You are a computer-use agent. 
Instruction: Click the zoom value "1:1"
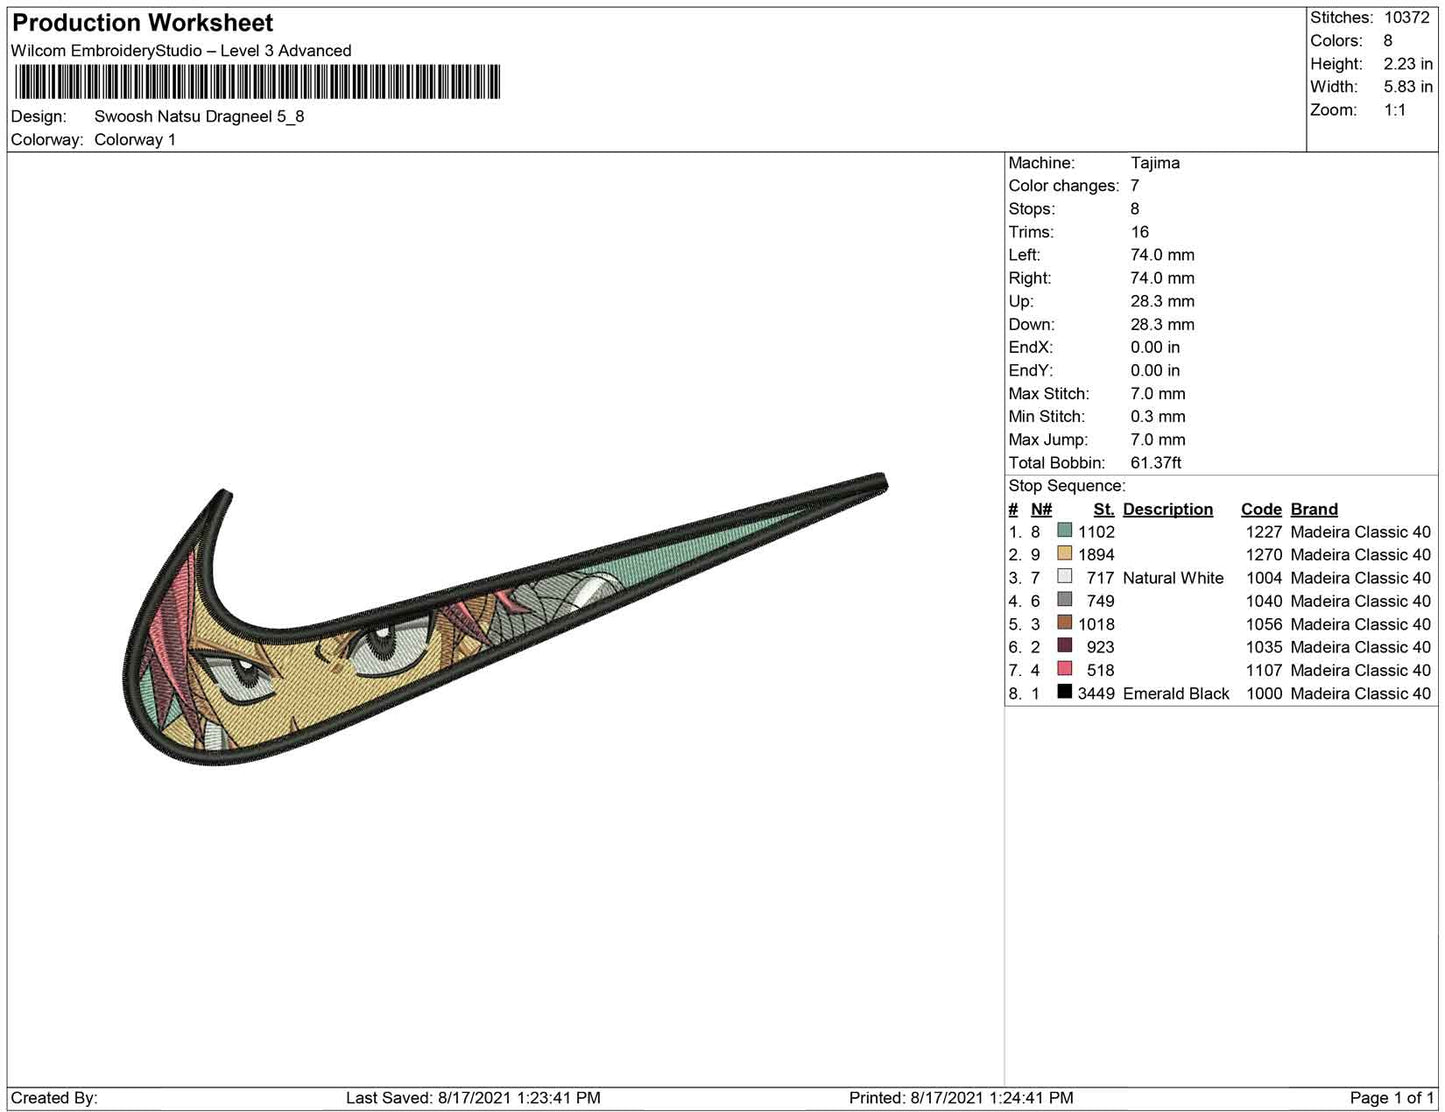(x=1395, y=110)
